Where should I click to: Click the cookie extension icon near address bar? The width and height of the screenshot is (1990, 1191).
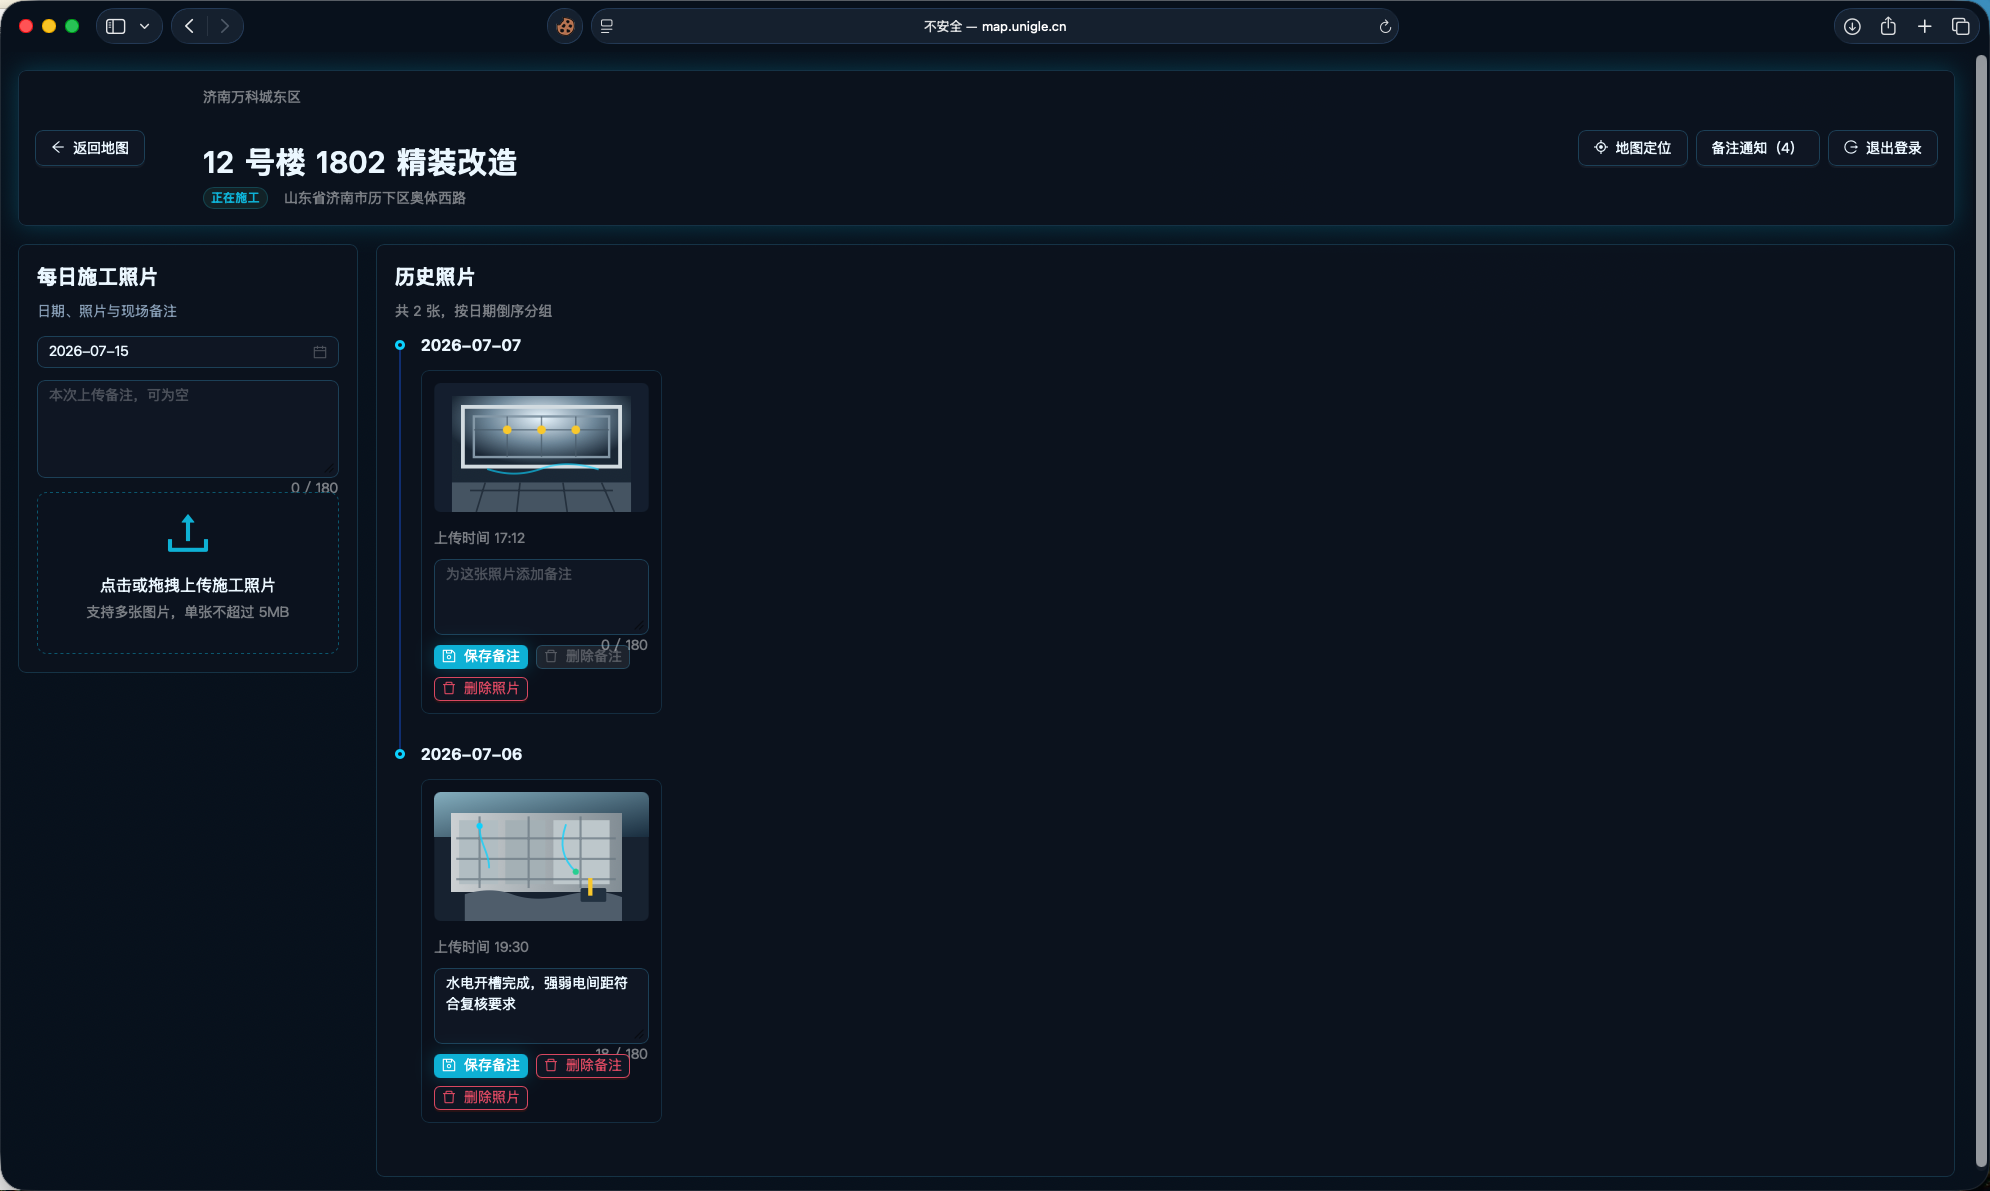565,27
